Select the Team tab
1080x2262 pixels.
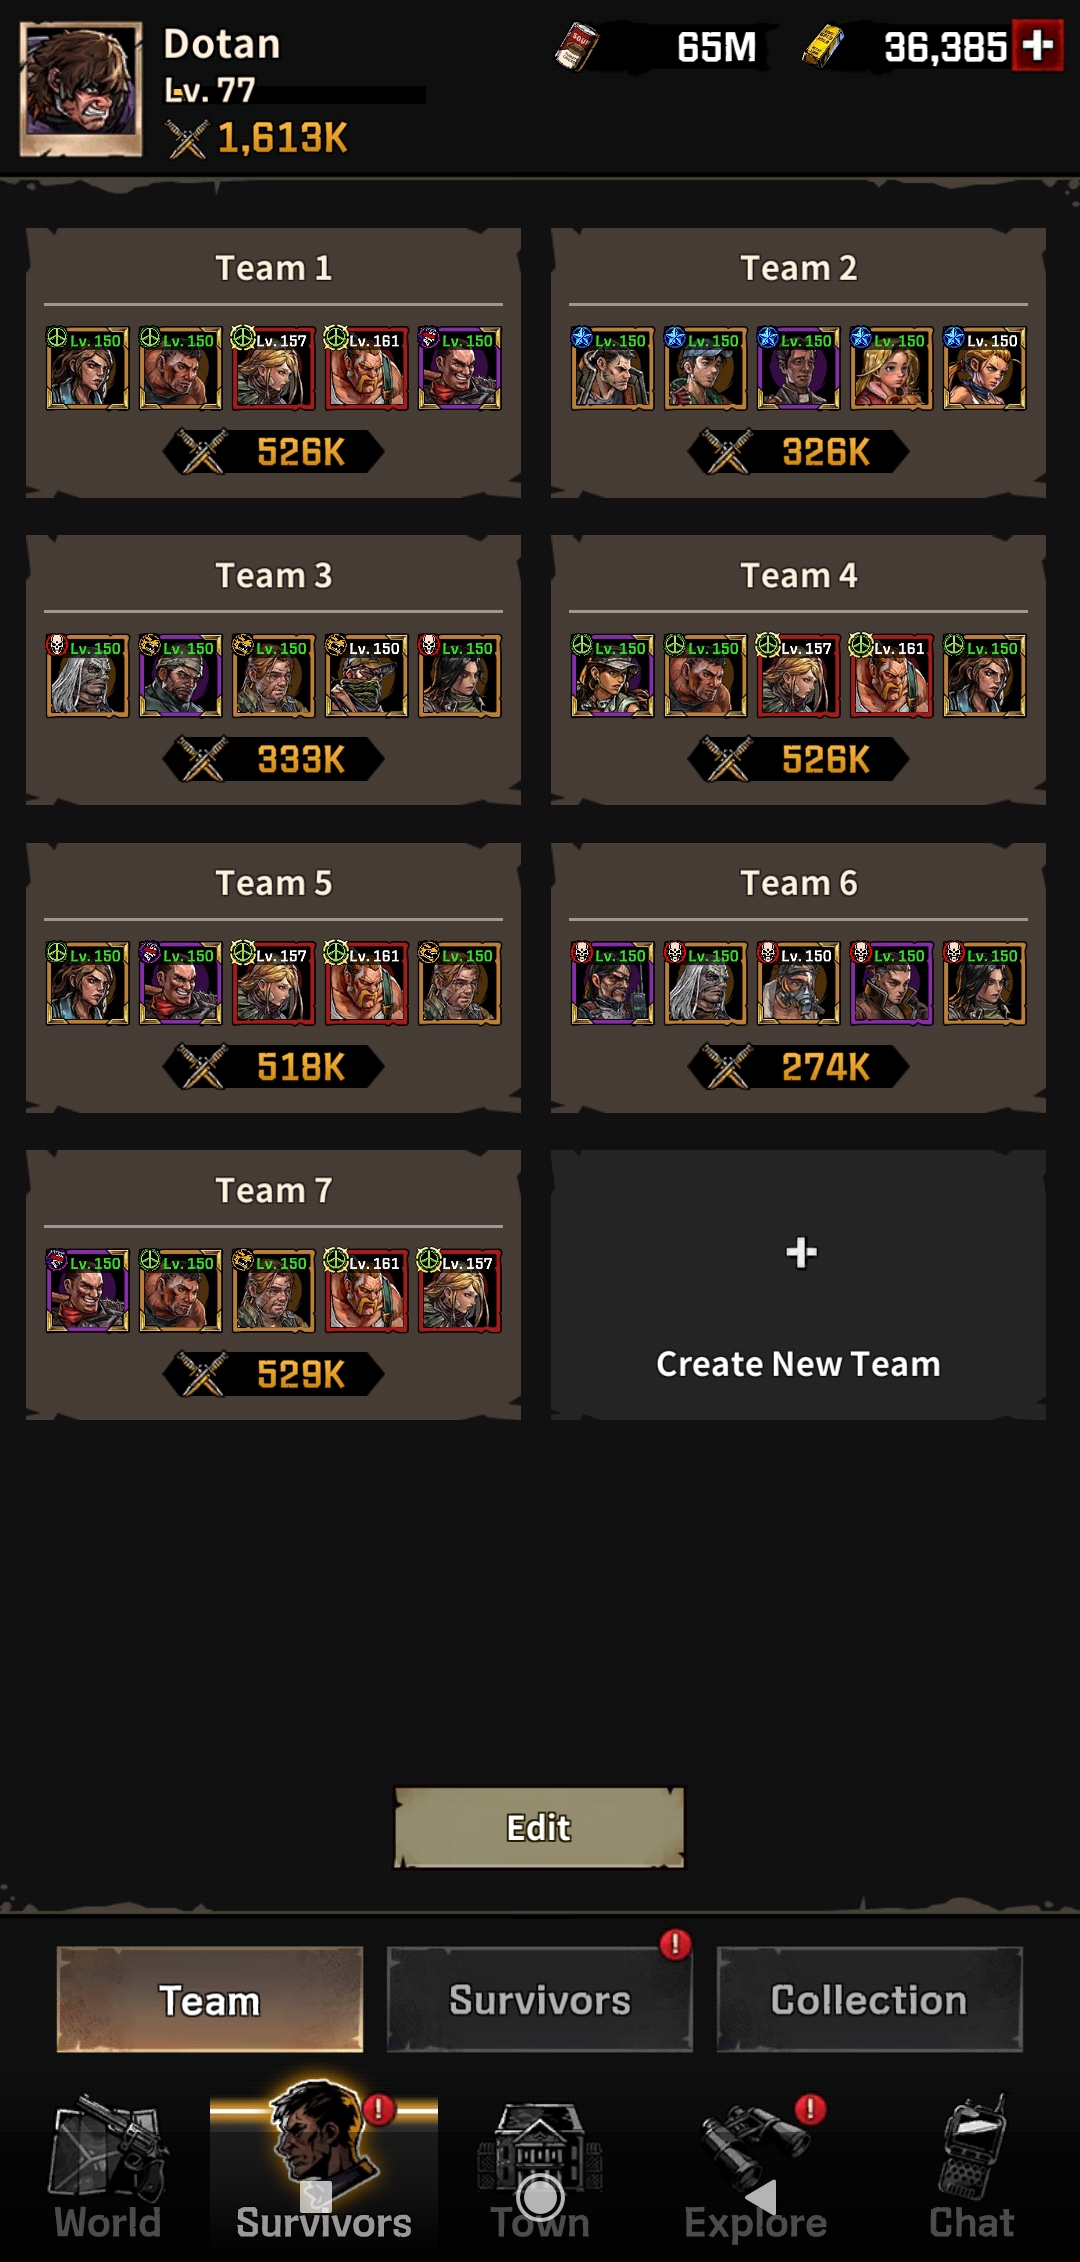[x=210, y=2000]
